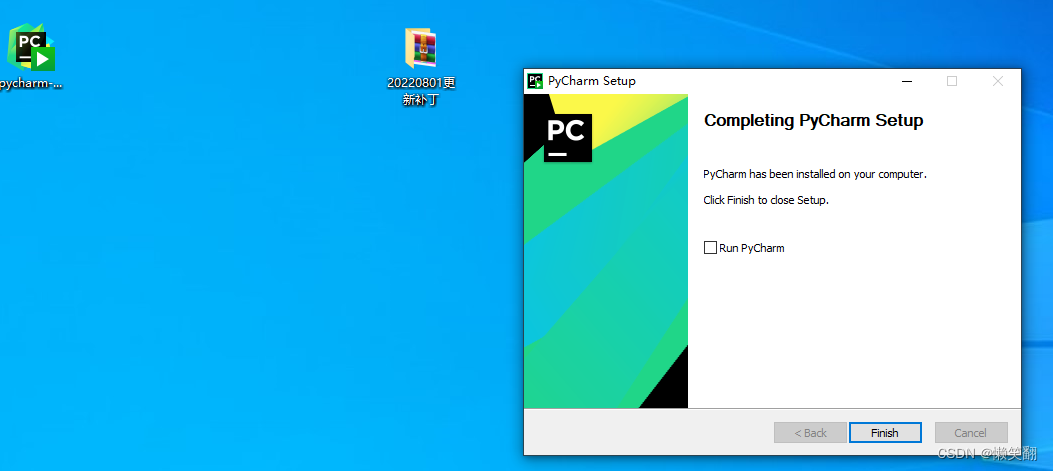The width and height of the screenshot is (1053, 471).
Task: Click the PC logo in the setup banner
Action: click(x=567, y=138)
